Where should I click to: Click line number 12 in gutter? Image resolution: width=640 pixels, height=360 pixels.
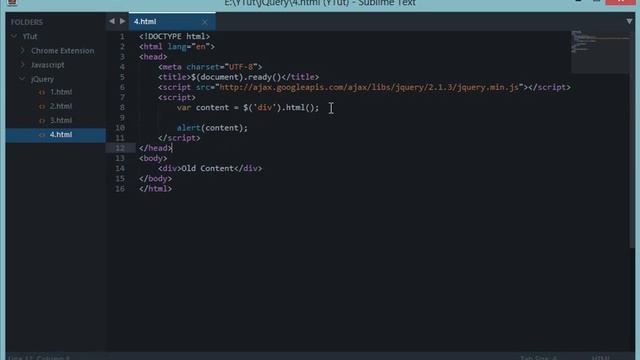120,148
